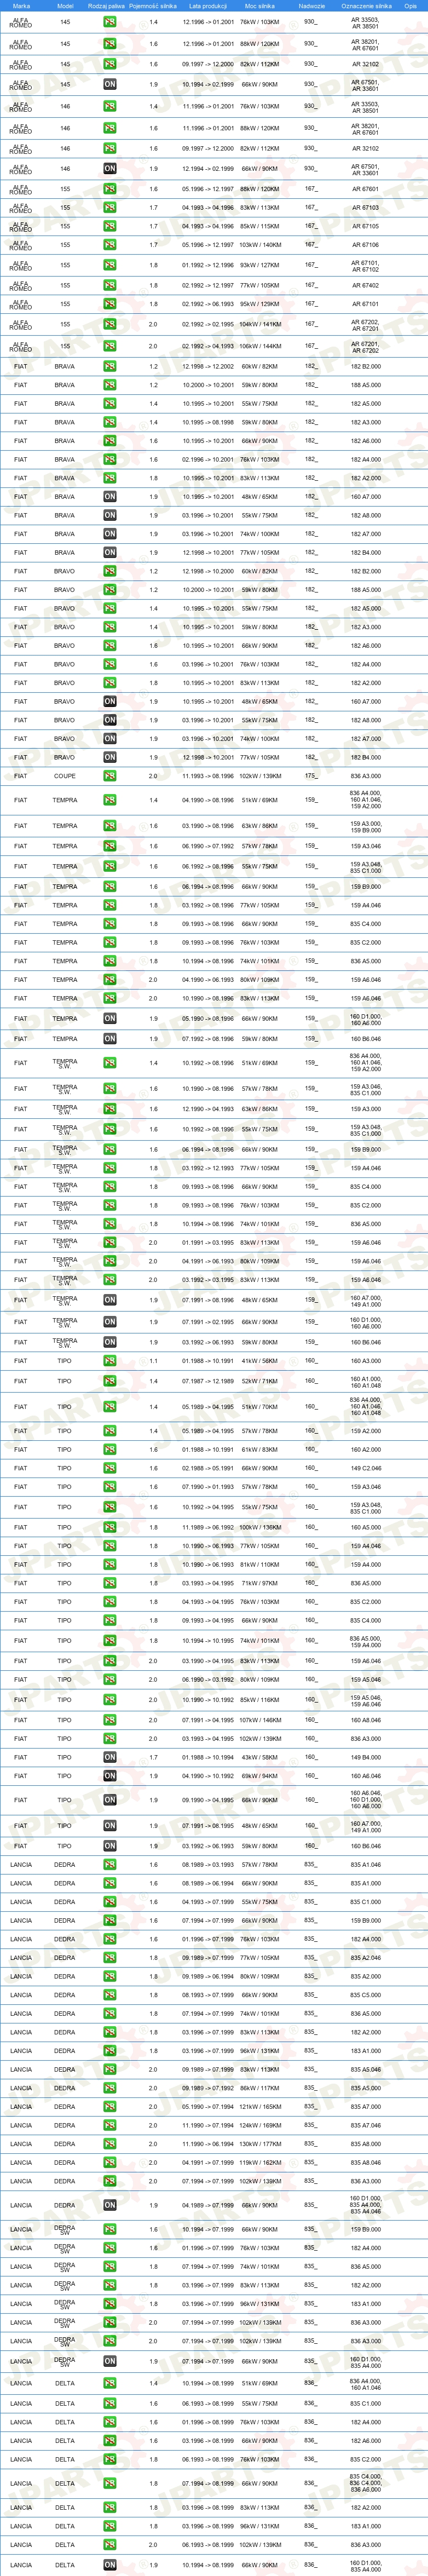Click ON diesel icon in Lancia Dedra SW 1.9 row
Viewport: 428px width, 2576px height.
(110, 2362)
